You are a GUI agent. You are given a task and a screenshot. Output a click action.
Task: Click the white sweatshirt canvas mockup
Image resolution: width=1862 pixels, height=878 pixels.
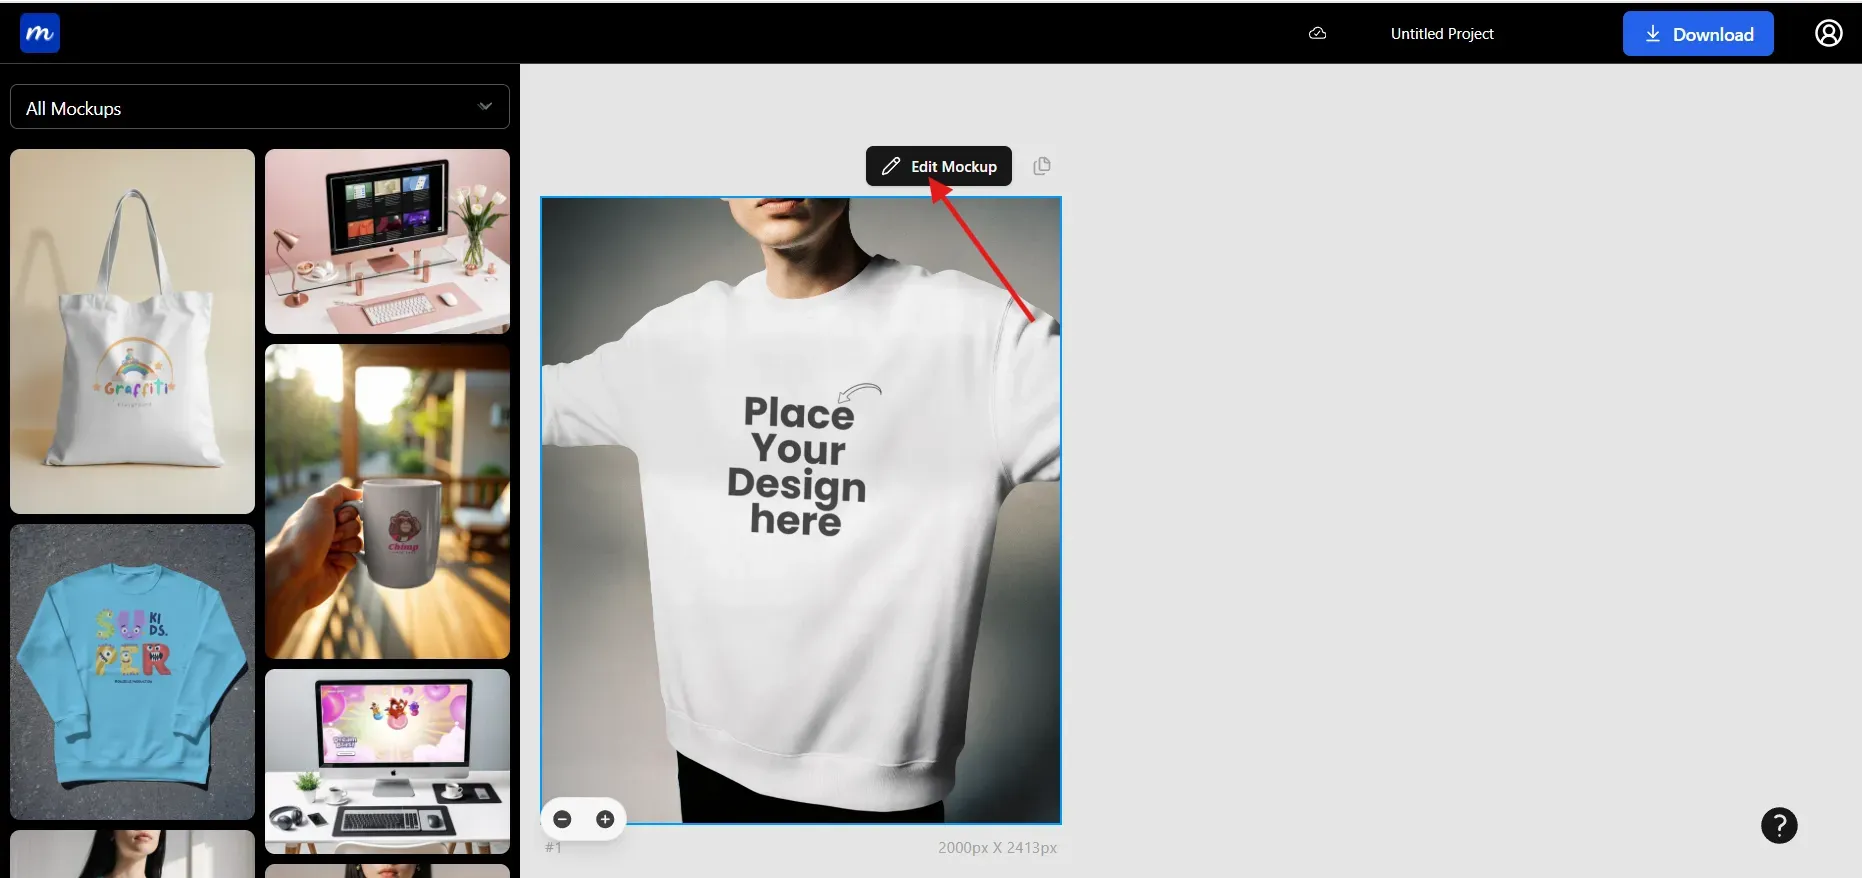801,510
